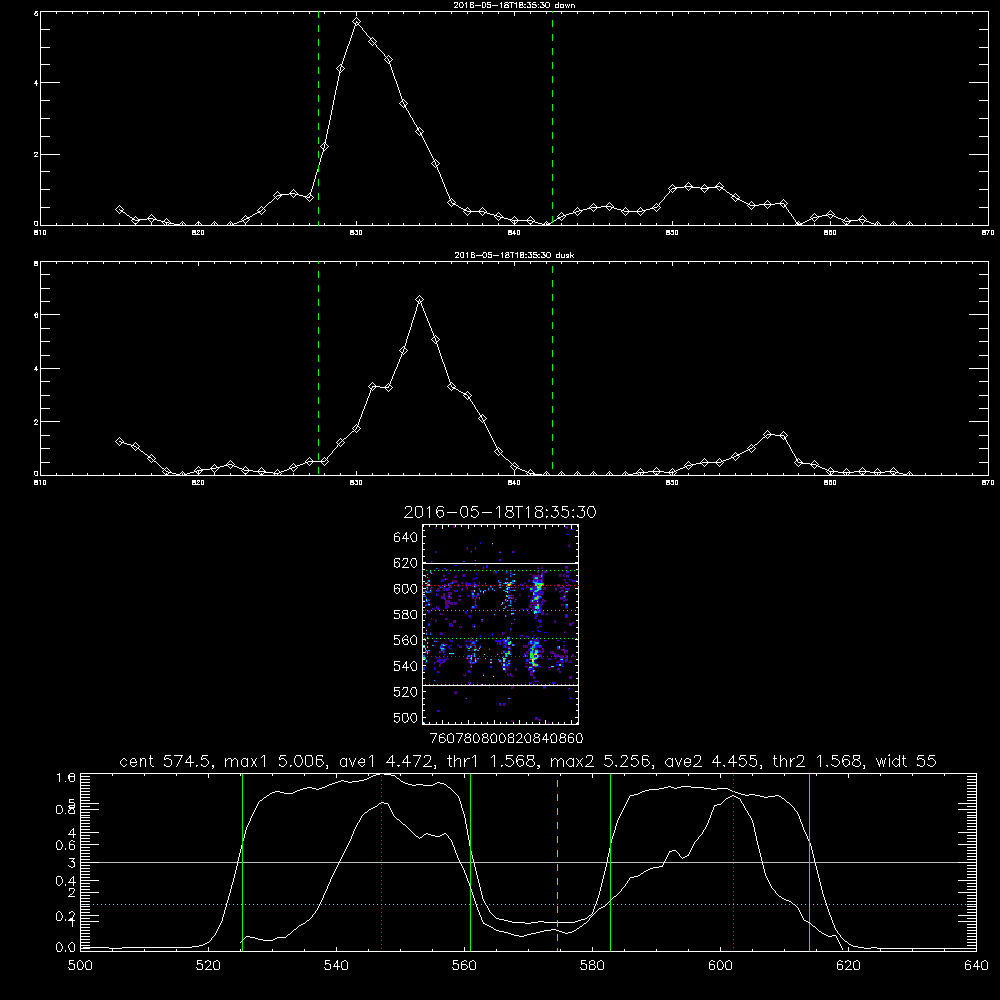Screen dimensions: 1000x1000
Task: Click the dawn plot title text
Action: [514, 5]
